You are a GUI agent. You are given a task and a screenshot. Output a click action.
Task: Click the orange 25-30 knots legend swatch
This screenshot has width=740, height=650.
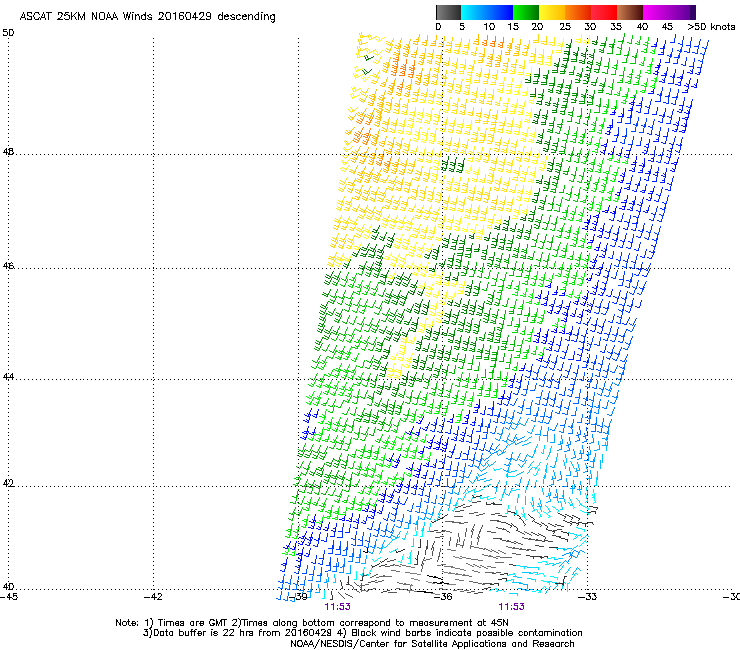pyautogui.click(x=578, y=12)
